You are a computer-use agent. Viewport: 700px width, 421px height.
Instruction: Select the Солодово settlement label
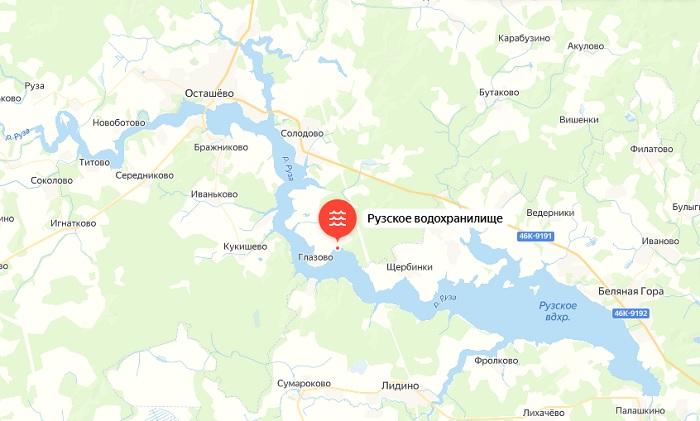pos(302,133)
